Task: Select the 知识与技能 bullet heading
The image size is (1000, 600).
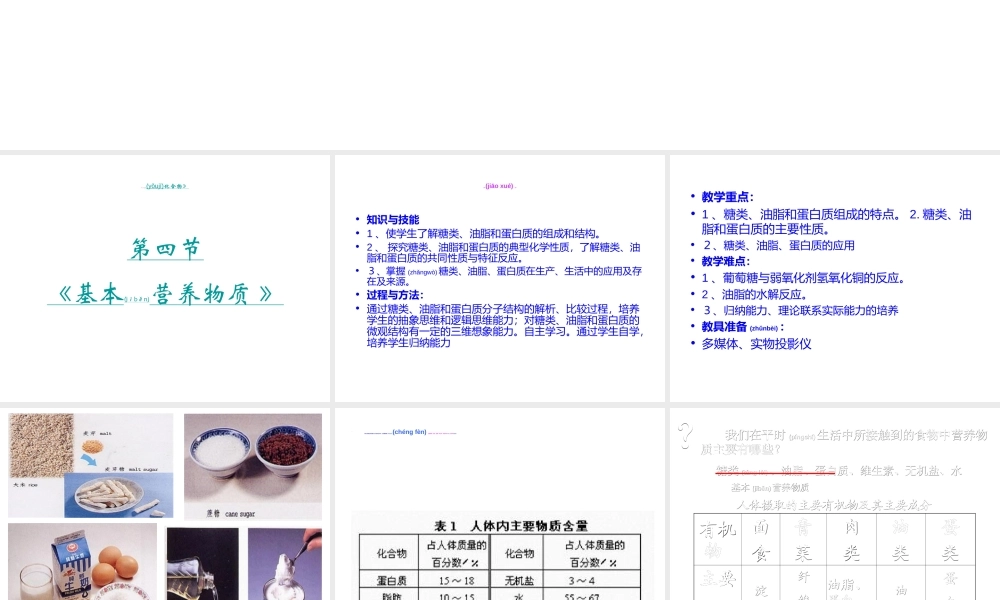Action: pos(392,219)
